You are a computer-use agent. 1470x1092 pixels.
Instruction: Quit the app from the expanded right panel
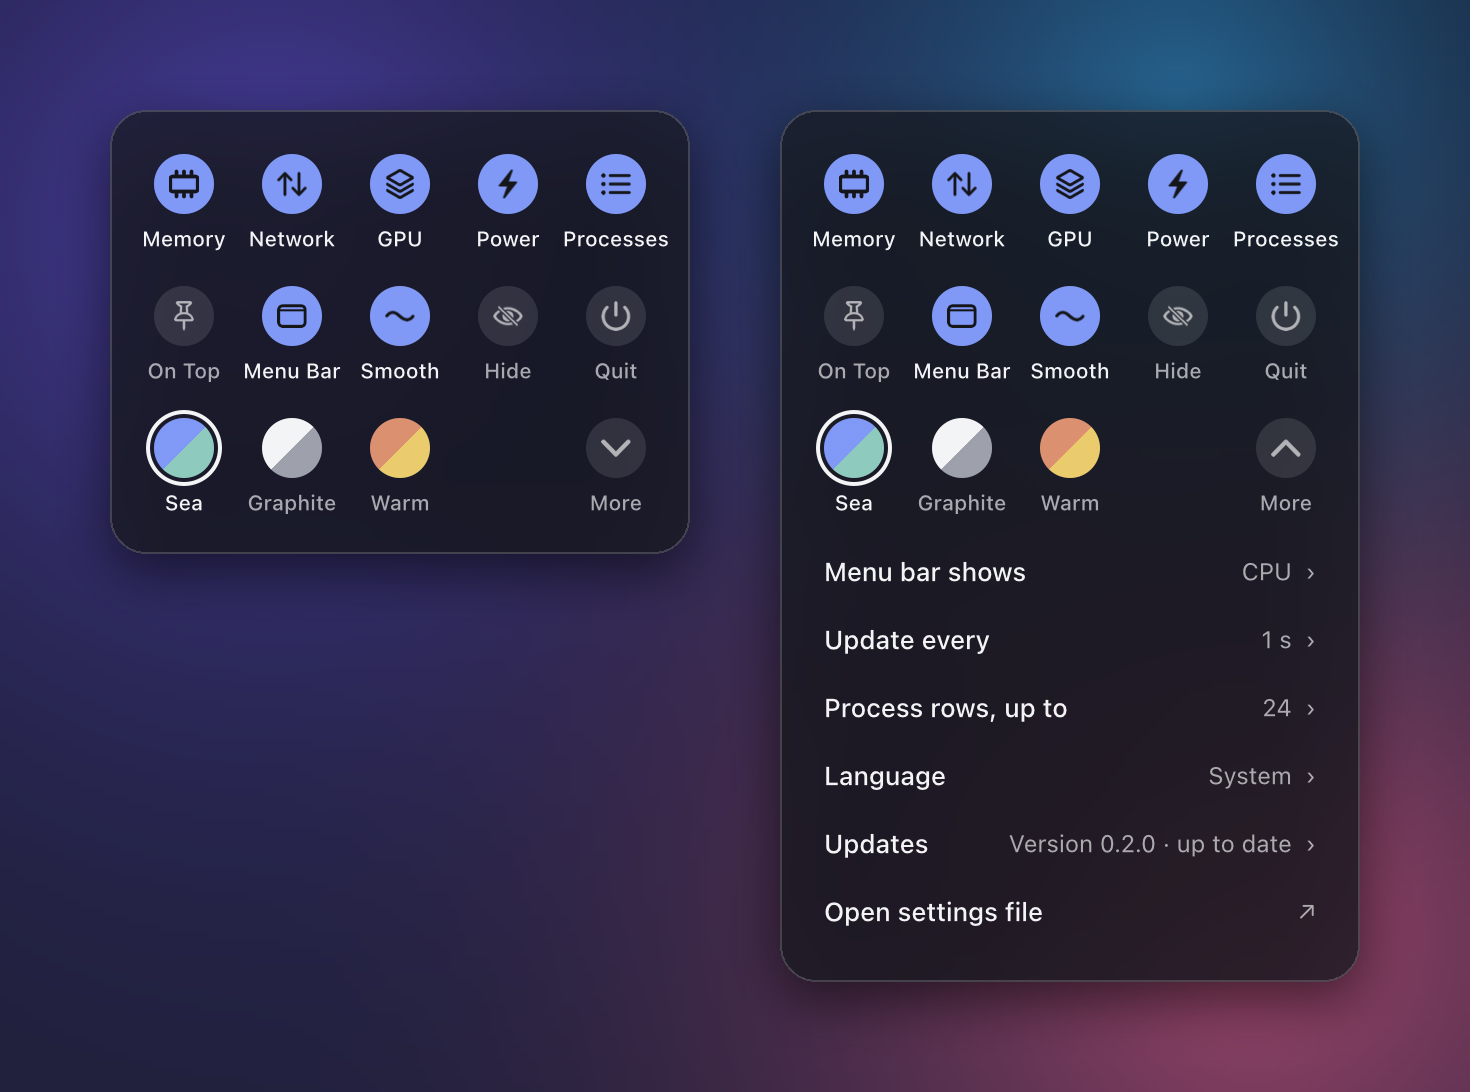click(1286, 316)
